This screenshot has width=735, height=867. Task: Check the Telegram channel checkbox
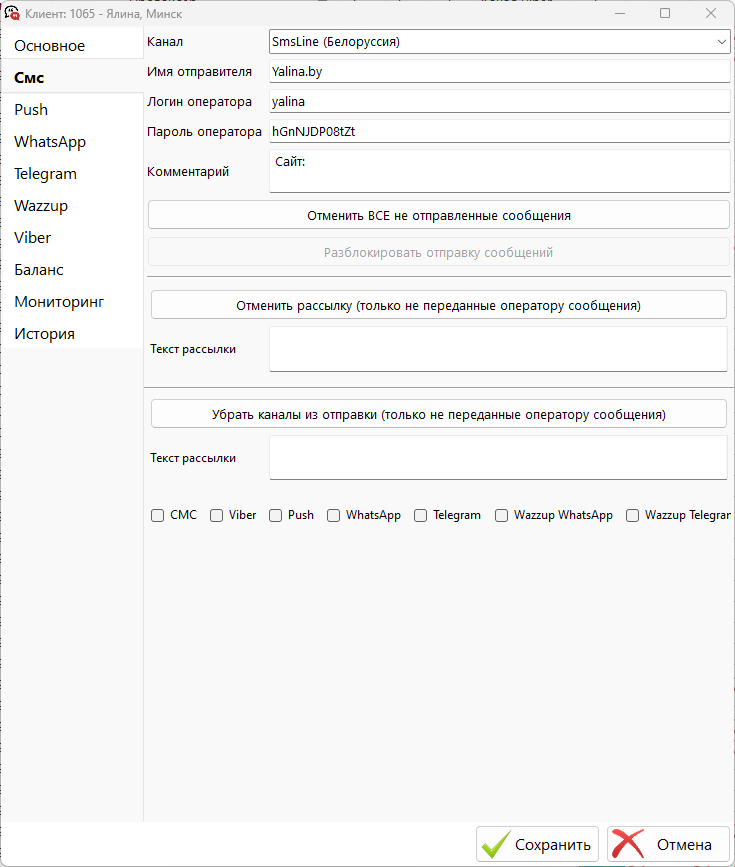pos(420,515)
